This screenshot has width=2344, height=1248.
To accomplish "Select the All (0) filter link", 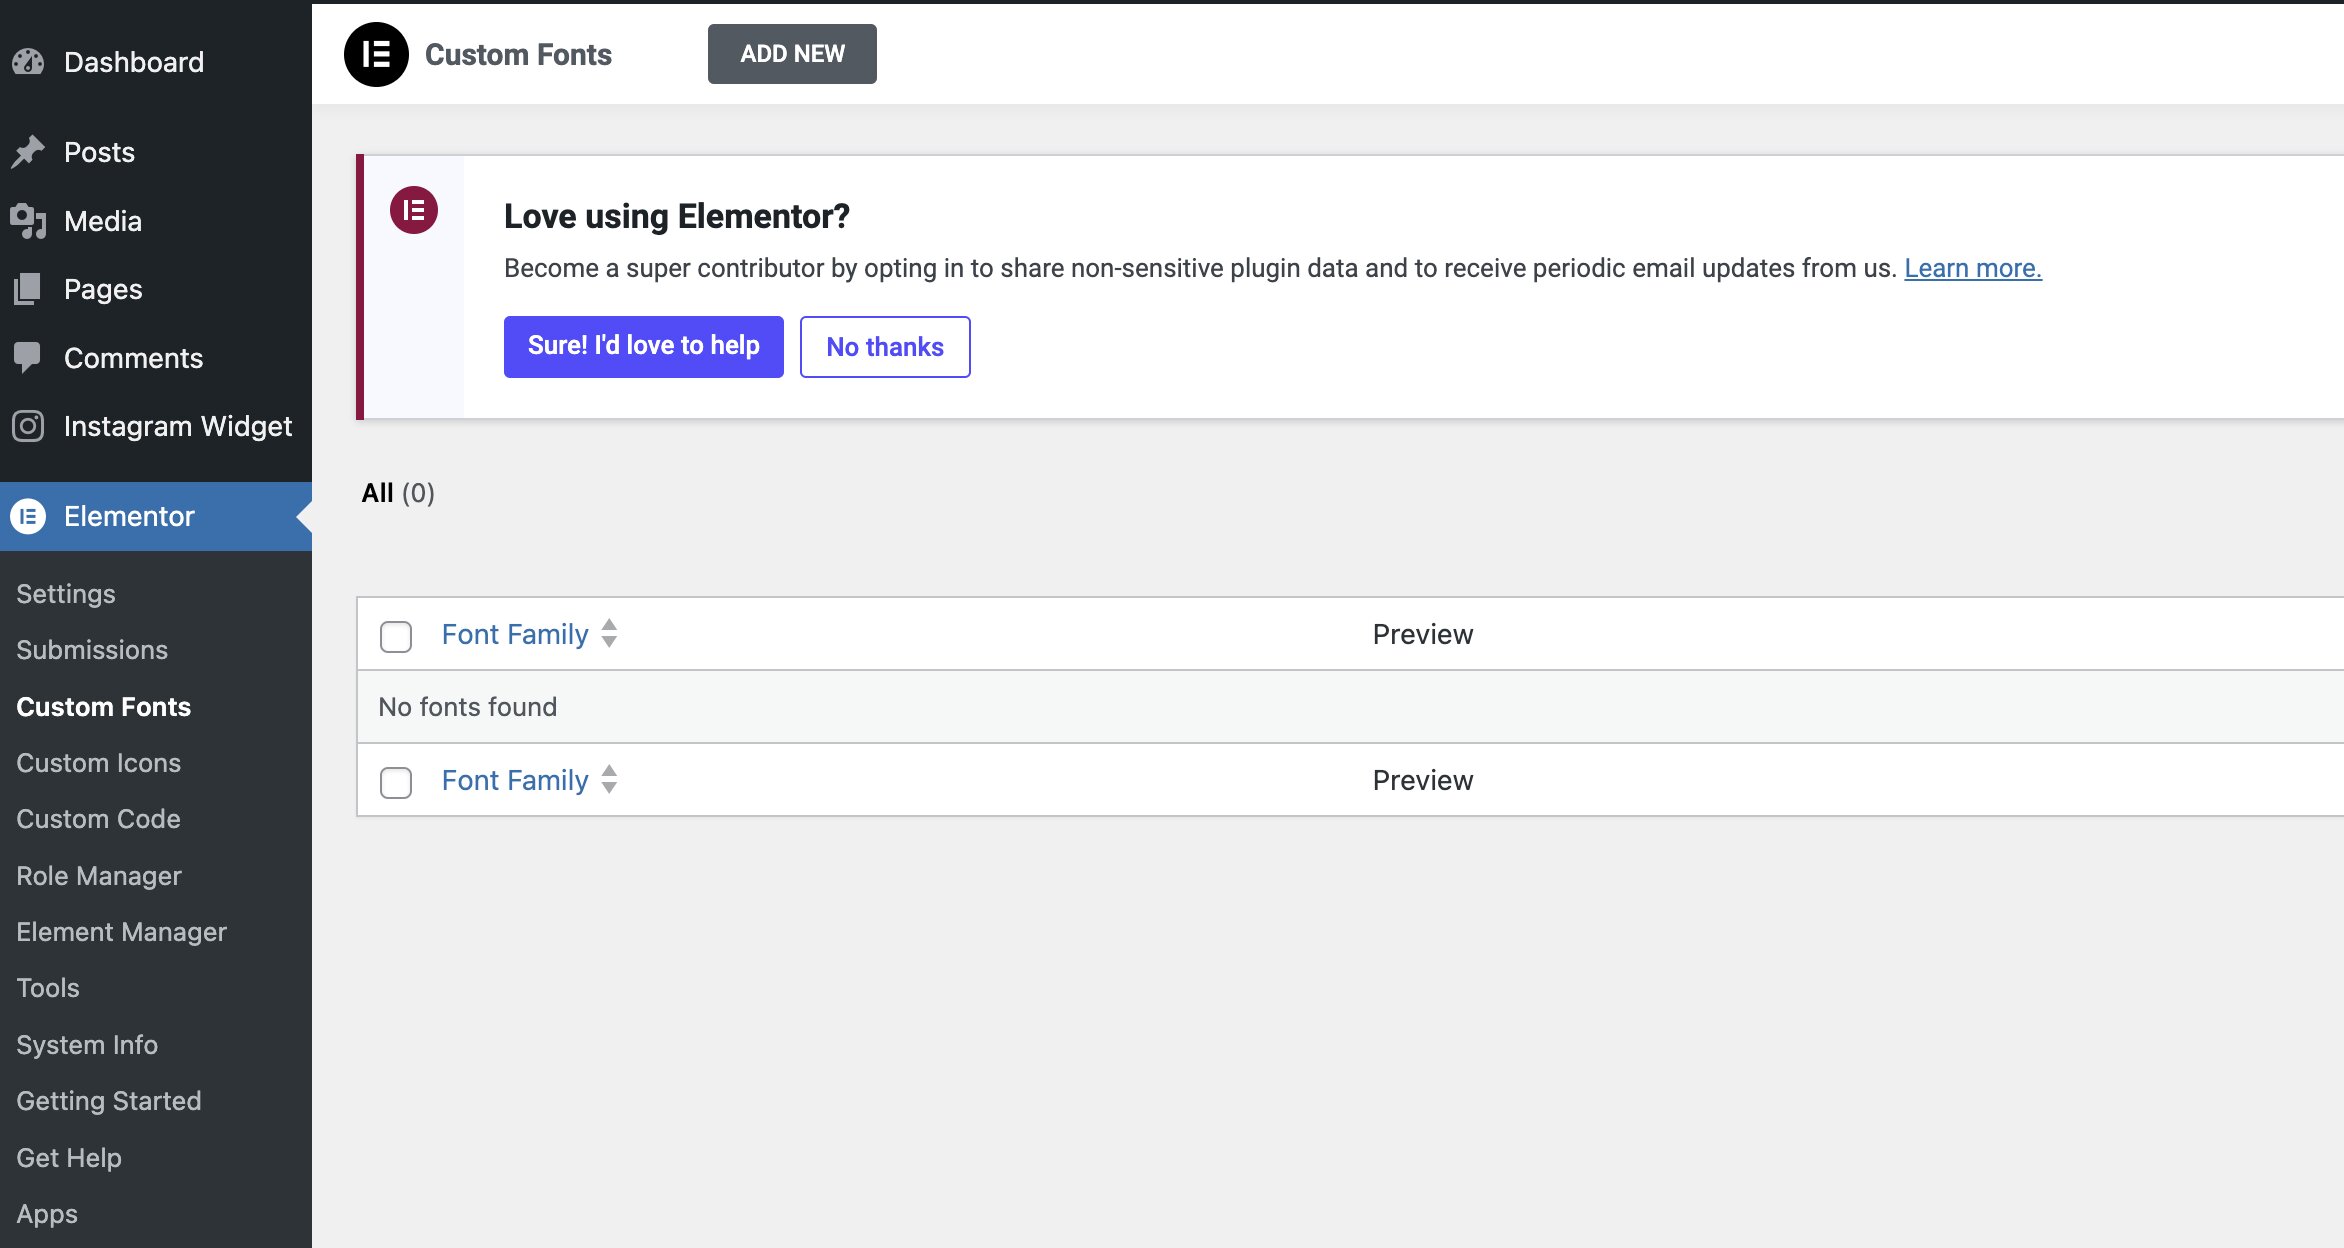I will [380, 492].
